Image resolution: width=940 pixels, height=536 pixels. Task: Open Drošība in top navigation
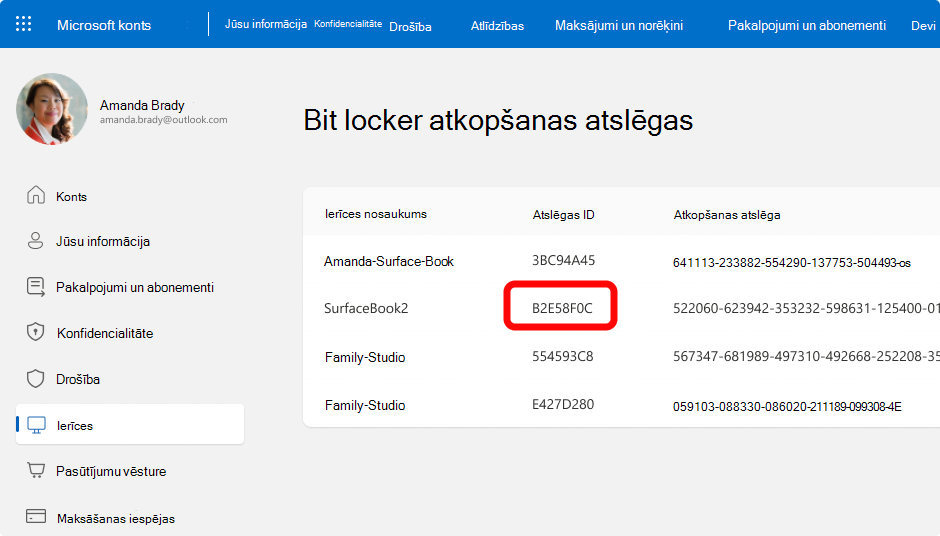point(410,26)
